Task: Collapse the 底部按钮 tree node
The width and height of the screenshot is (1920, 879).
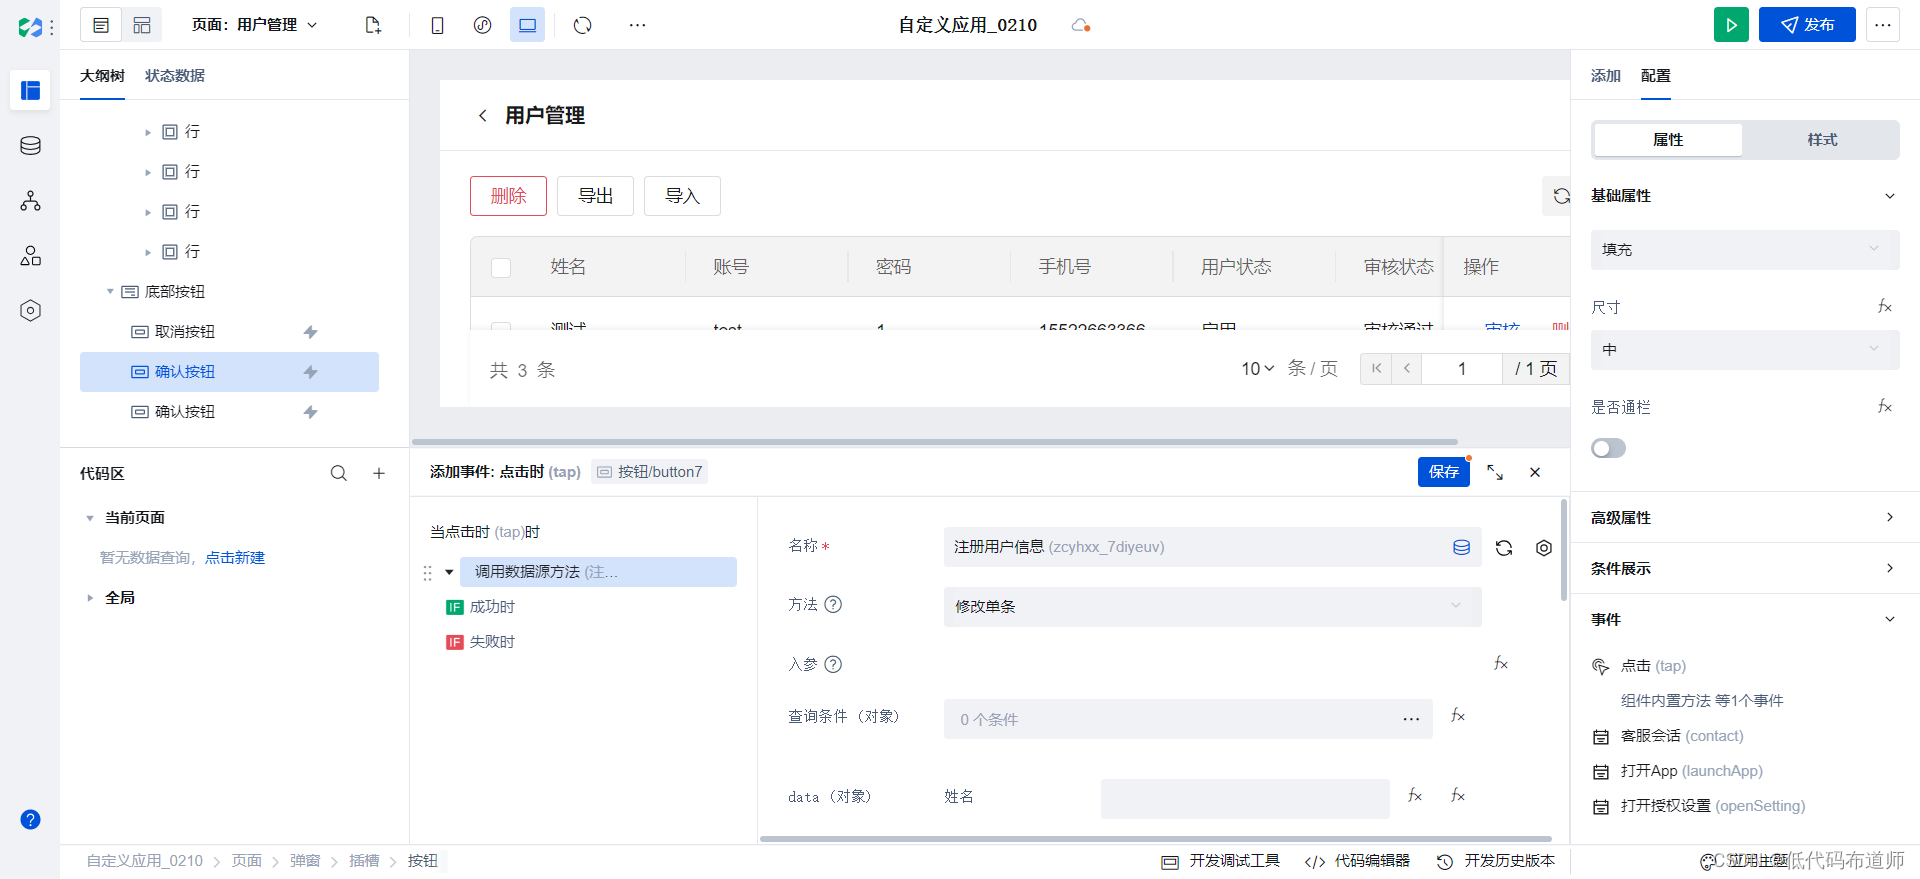Action: coord(110,292)
